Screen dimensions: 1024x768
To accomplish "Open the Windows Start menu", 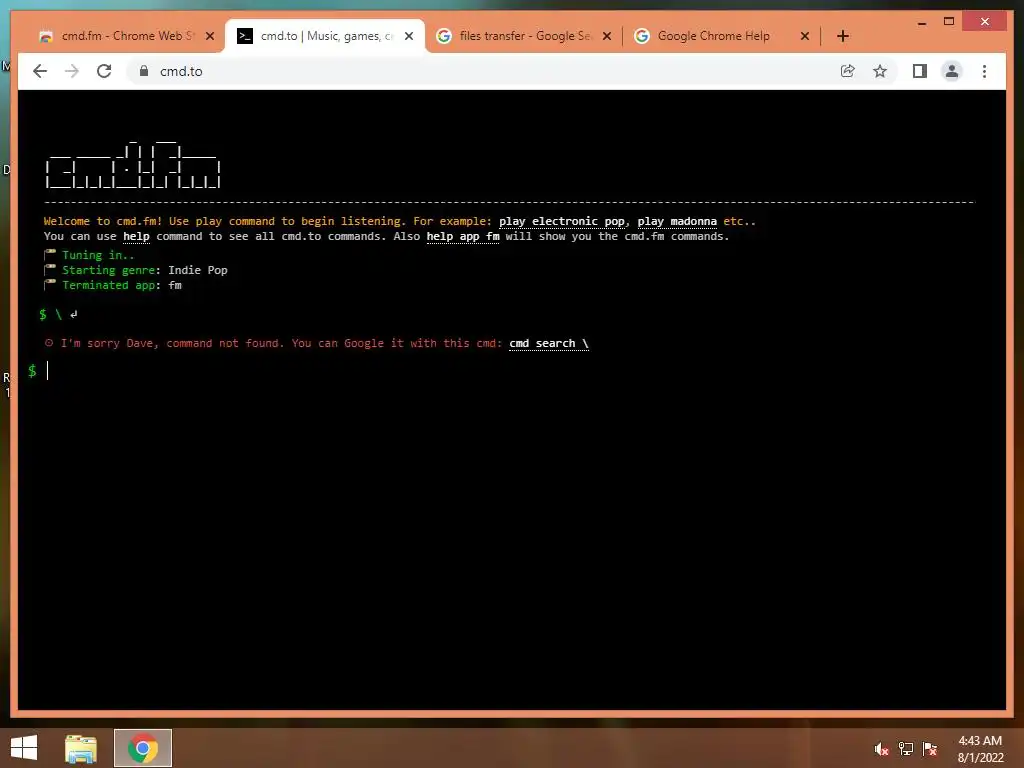I will coord(24,748).
